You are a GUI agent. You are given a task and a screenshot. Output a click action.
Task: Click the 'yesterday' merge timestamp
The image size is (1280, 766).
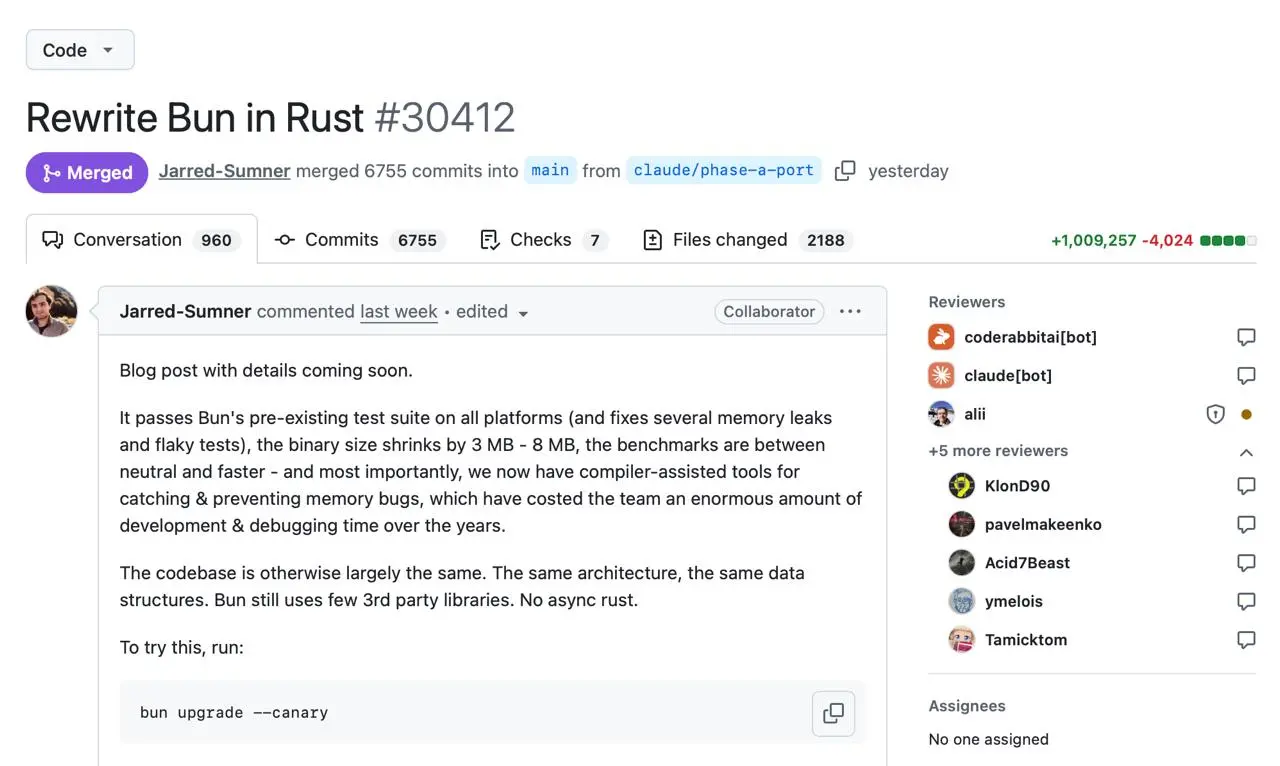pos(908,171)
